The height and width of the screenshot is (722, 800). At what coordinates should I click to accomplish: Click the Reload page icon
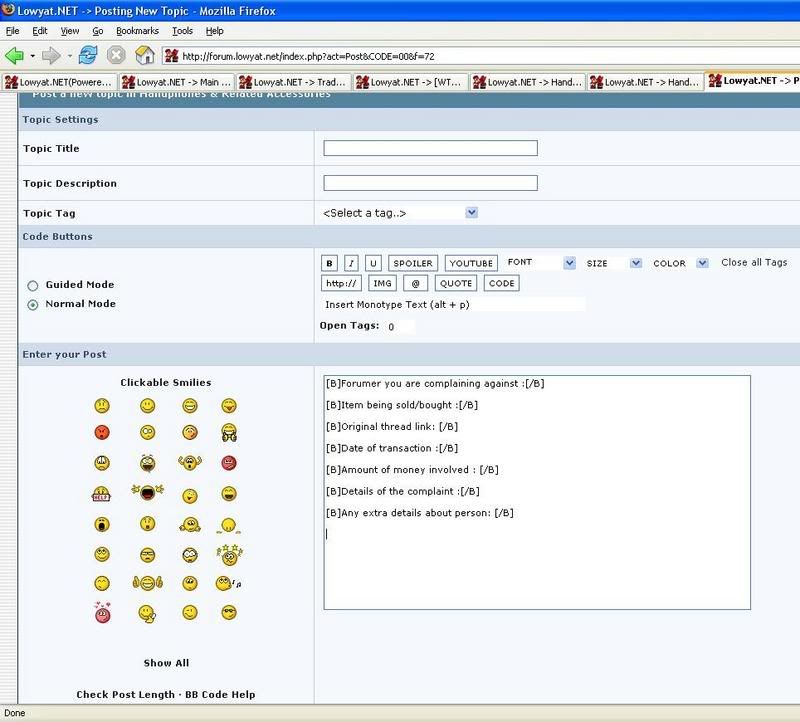(89, 55)
